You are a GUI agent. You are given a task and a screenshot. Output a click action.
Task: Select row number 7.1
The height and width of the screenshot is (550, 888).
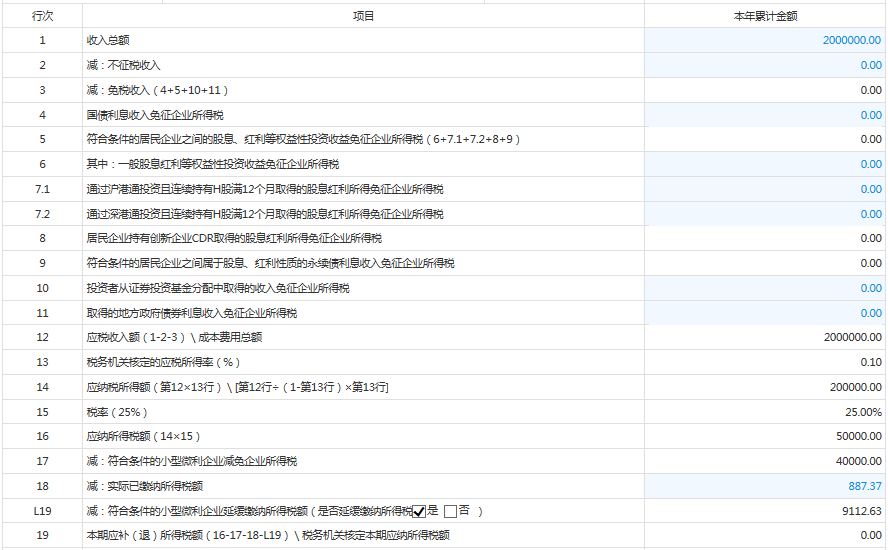pos(42,189)
